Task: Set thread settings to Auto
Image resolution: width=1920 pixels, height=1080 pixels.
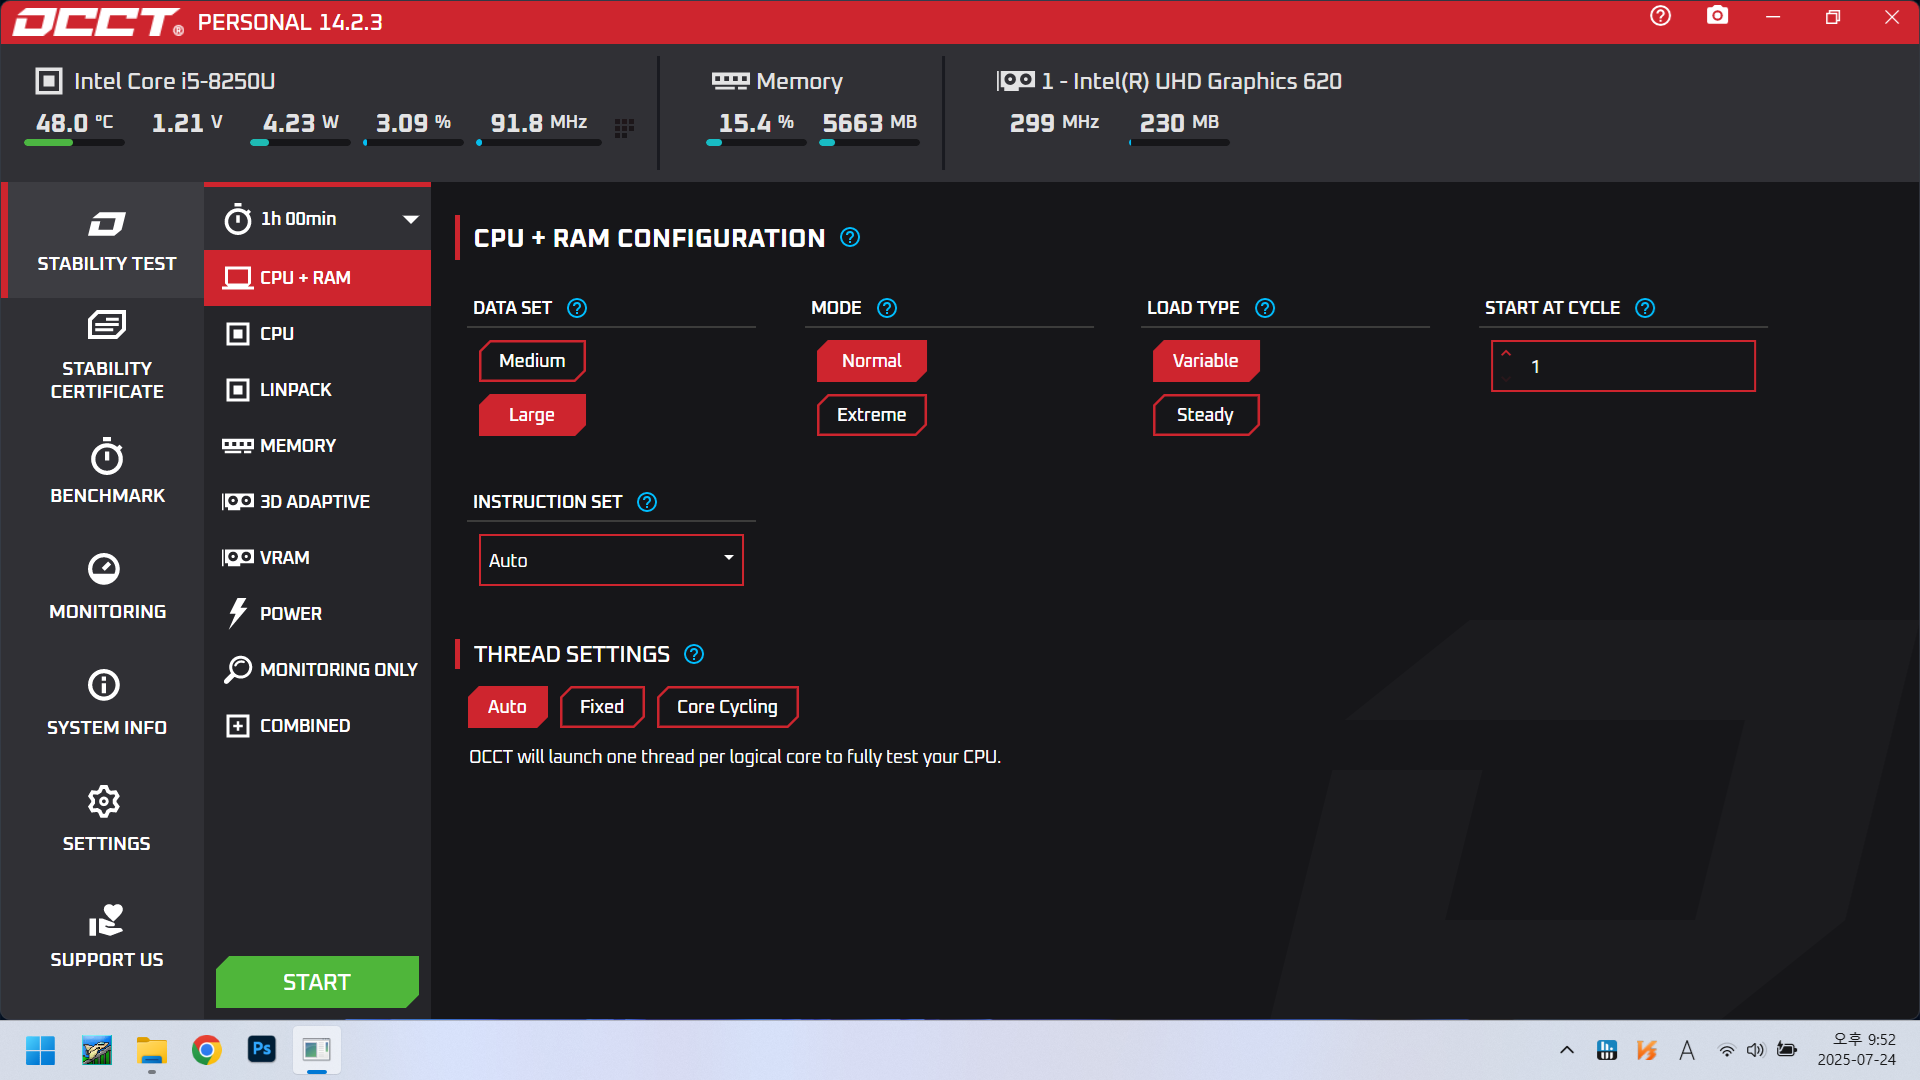Action: pos(508,707)
